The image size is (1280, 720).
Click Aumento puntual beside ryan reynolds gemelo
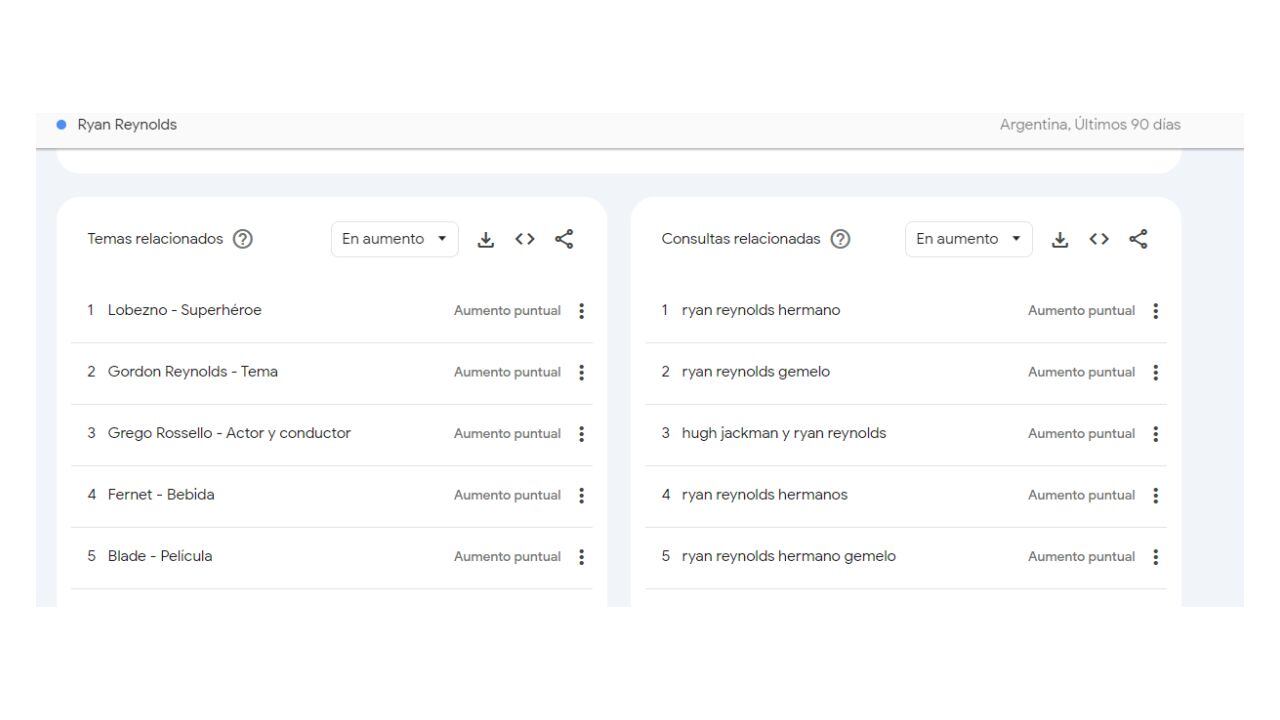pos(1081,372)
